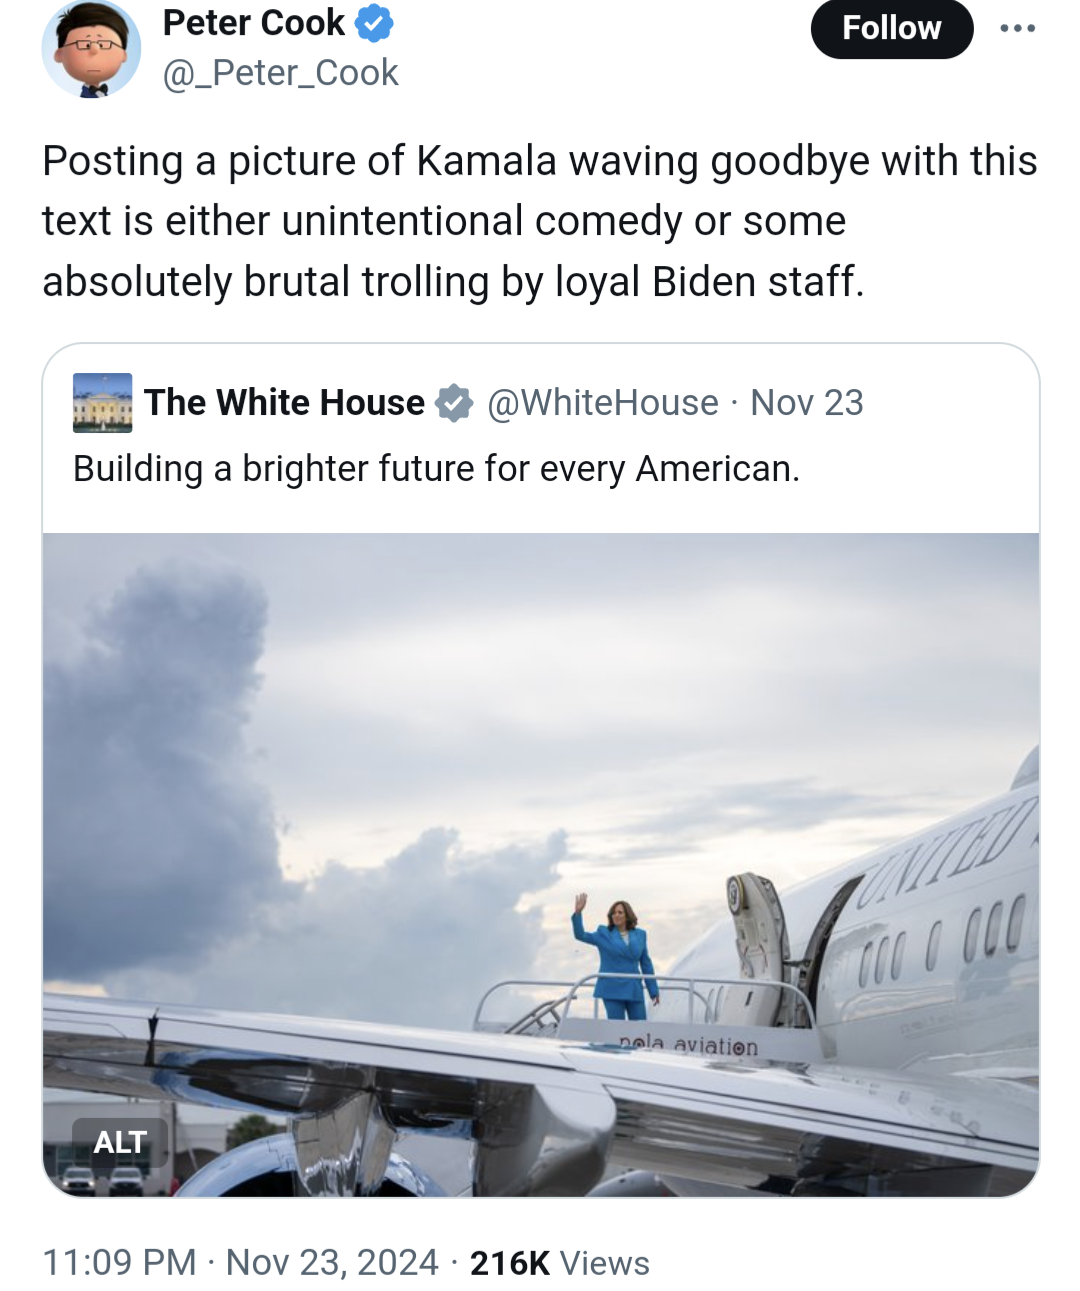
Task: Follow Peter Cook
Action: [891, 28]
